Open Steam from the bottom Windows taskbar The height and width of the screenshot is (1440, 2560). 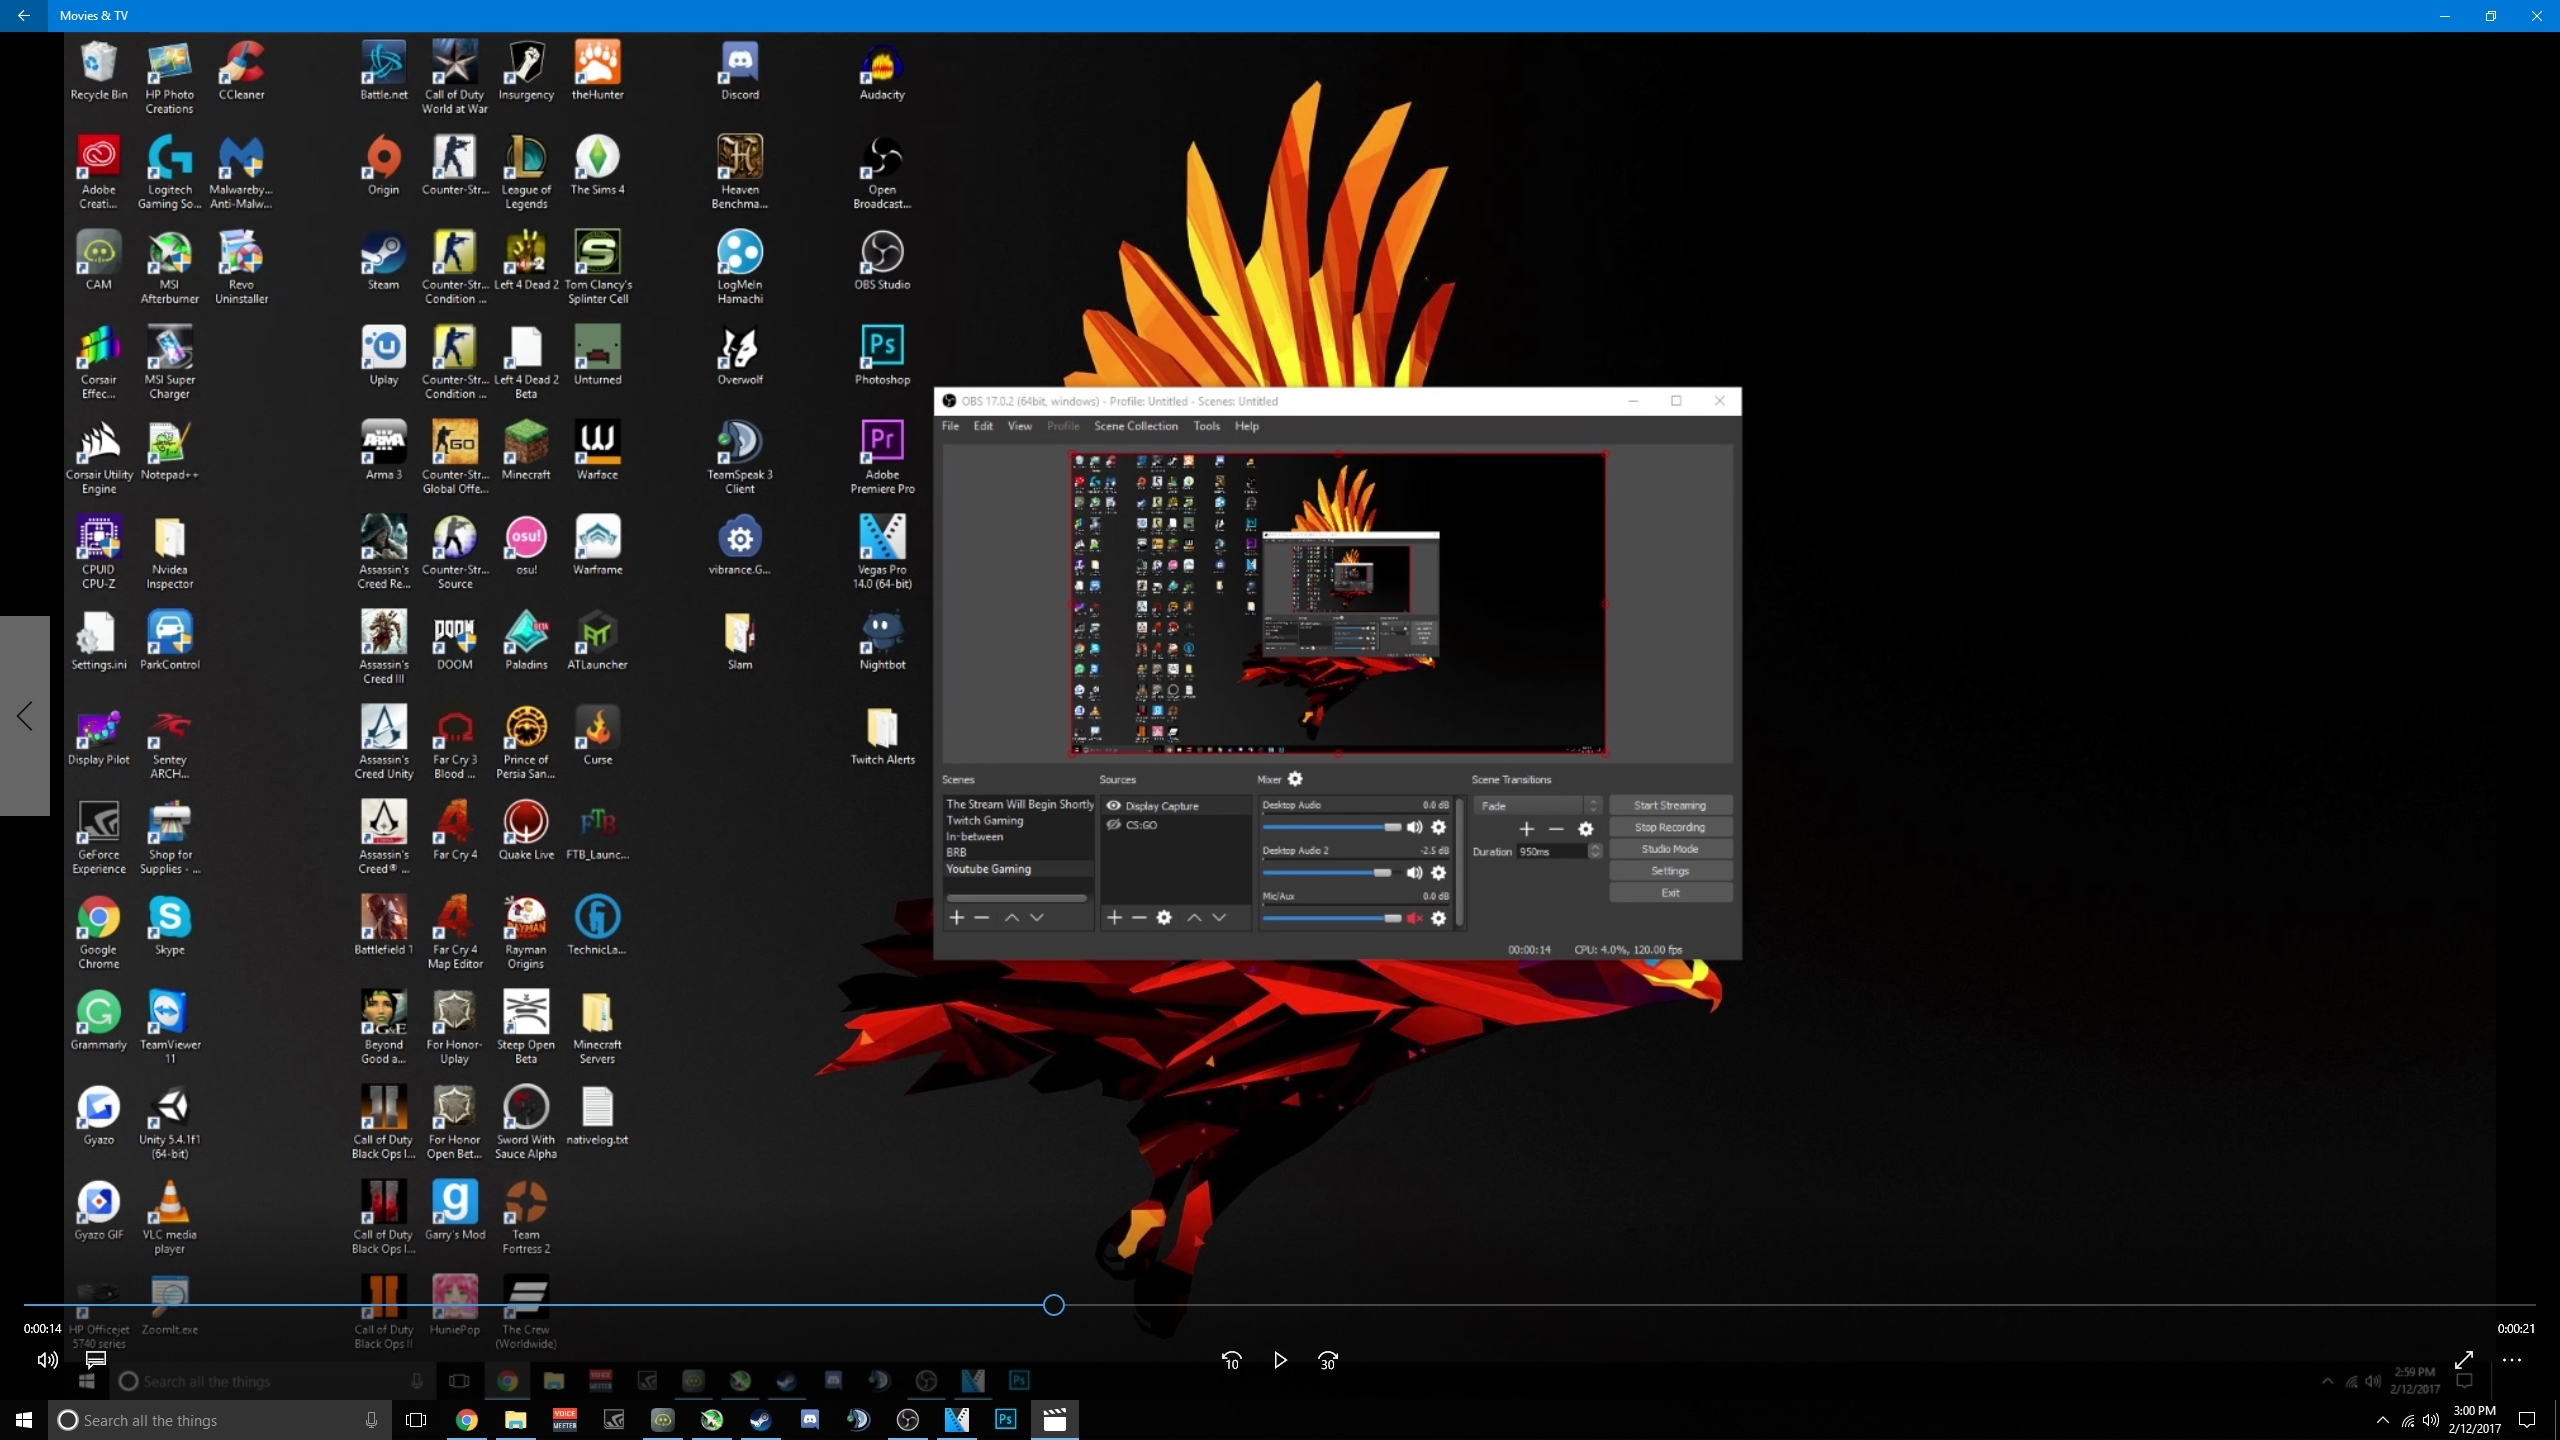(x=761, y=1420)
